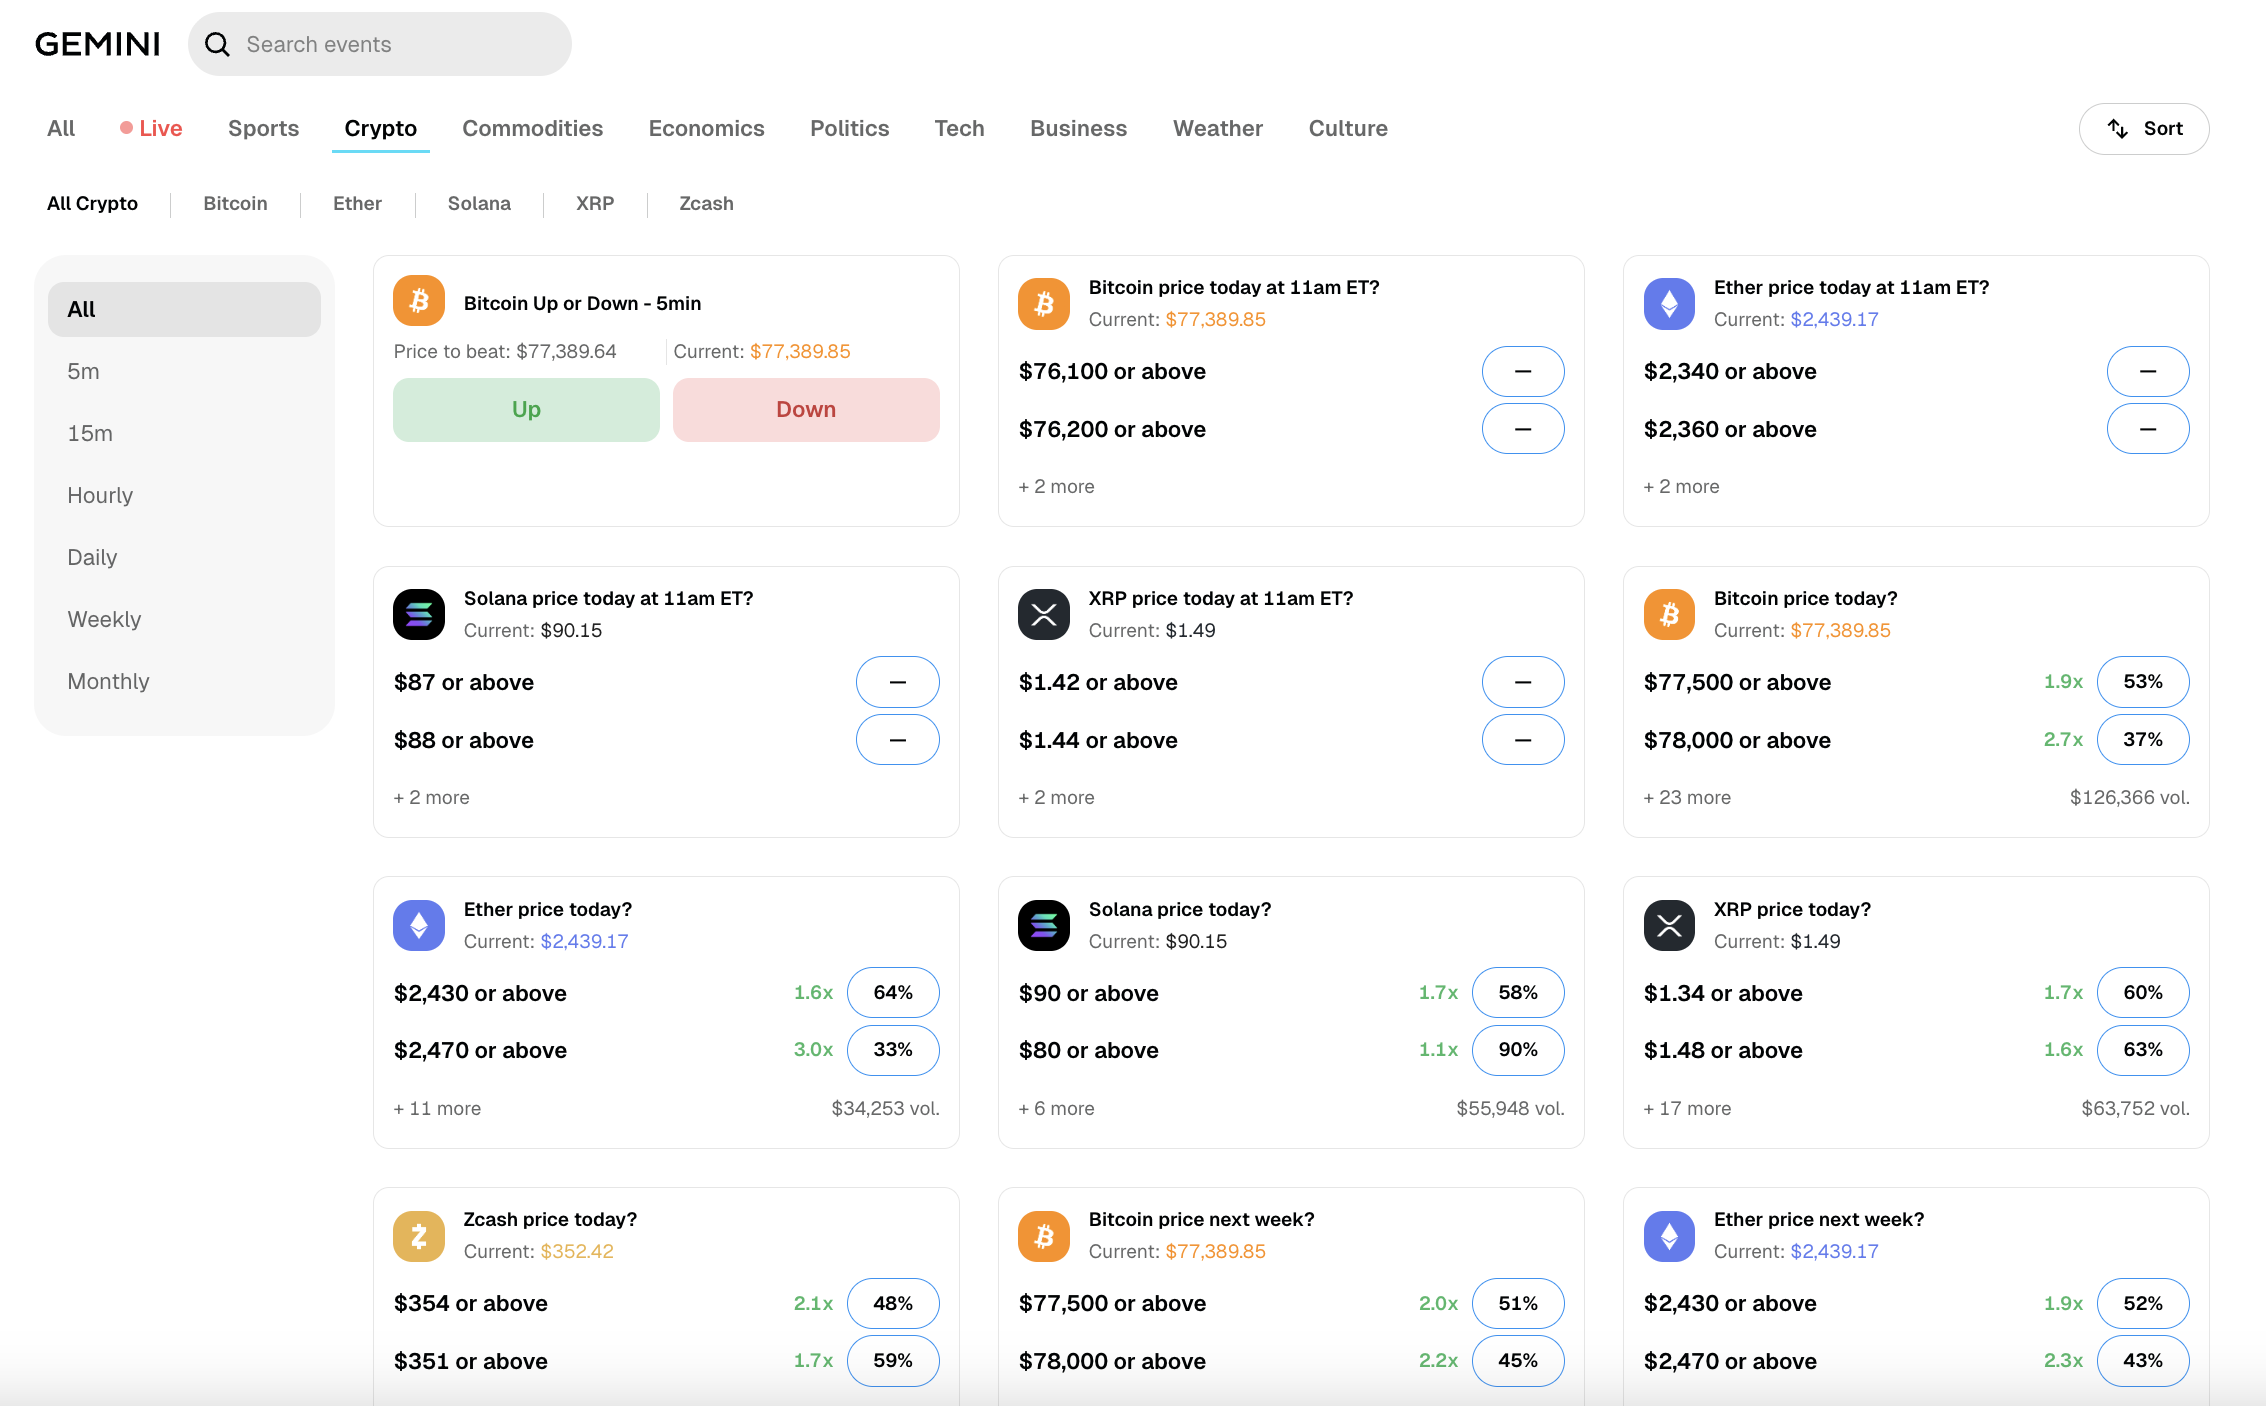Click the Gemini logo
The width and height of the screenshot is (2266, 1406).
(x=98, y=44)
